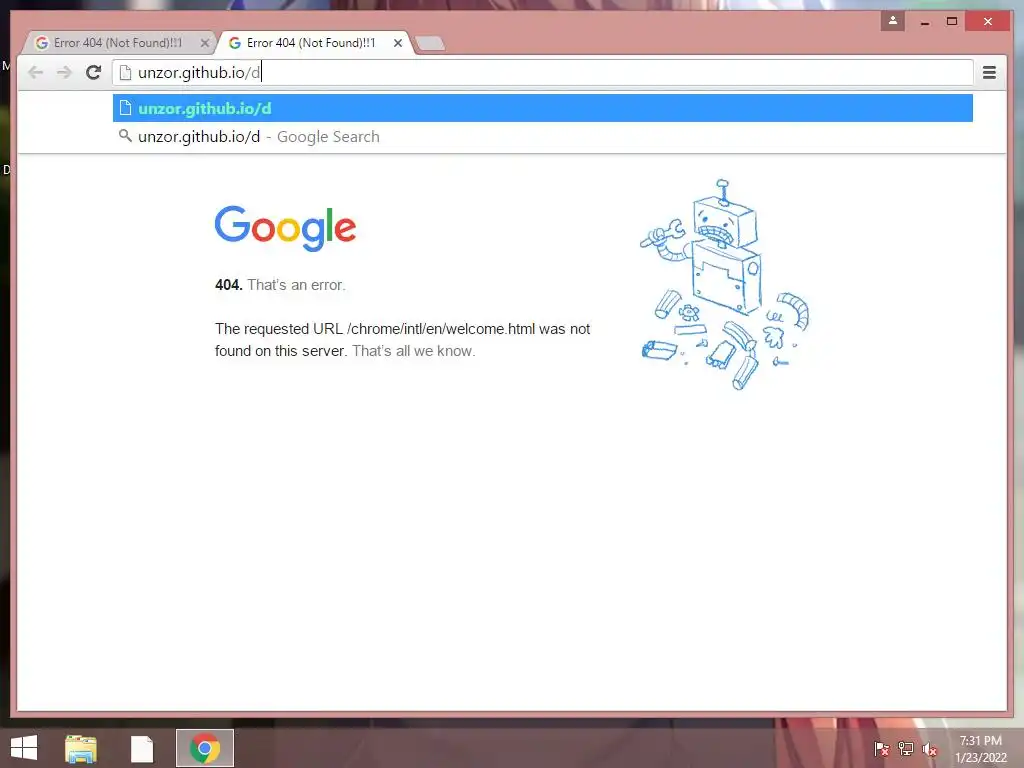
Task: Close the Chrome window
Action: (988, 22)
